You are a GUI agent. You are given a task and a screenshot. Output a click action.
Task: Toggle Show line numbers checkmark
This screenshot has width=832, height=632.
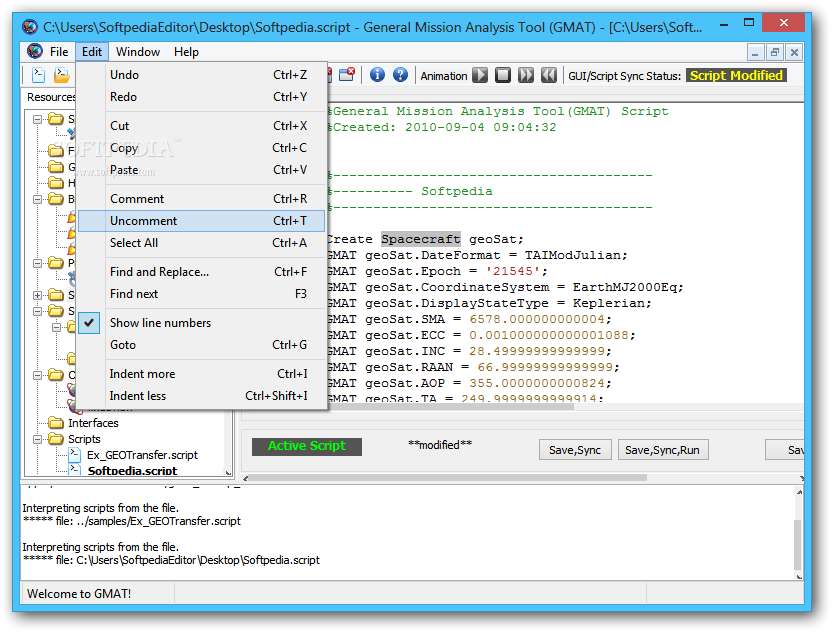pos(89,323)
